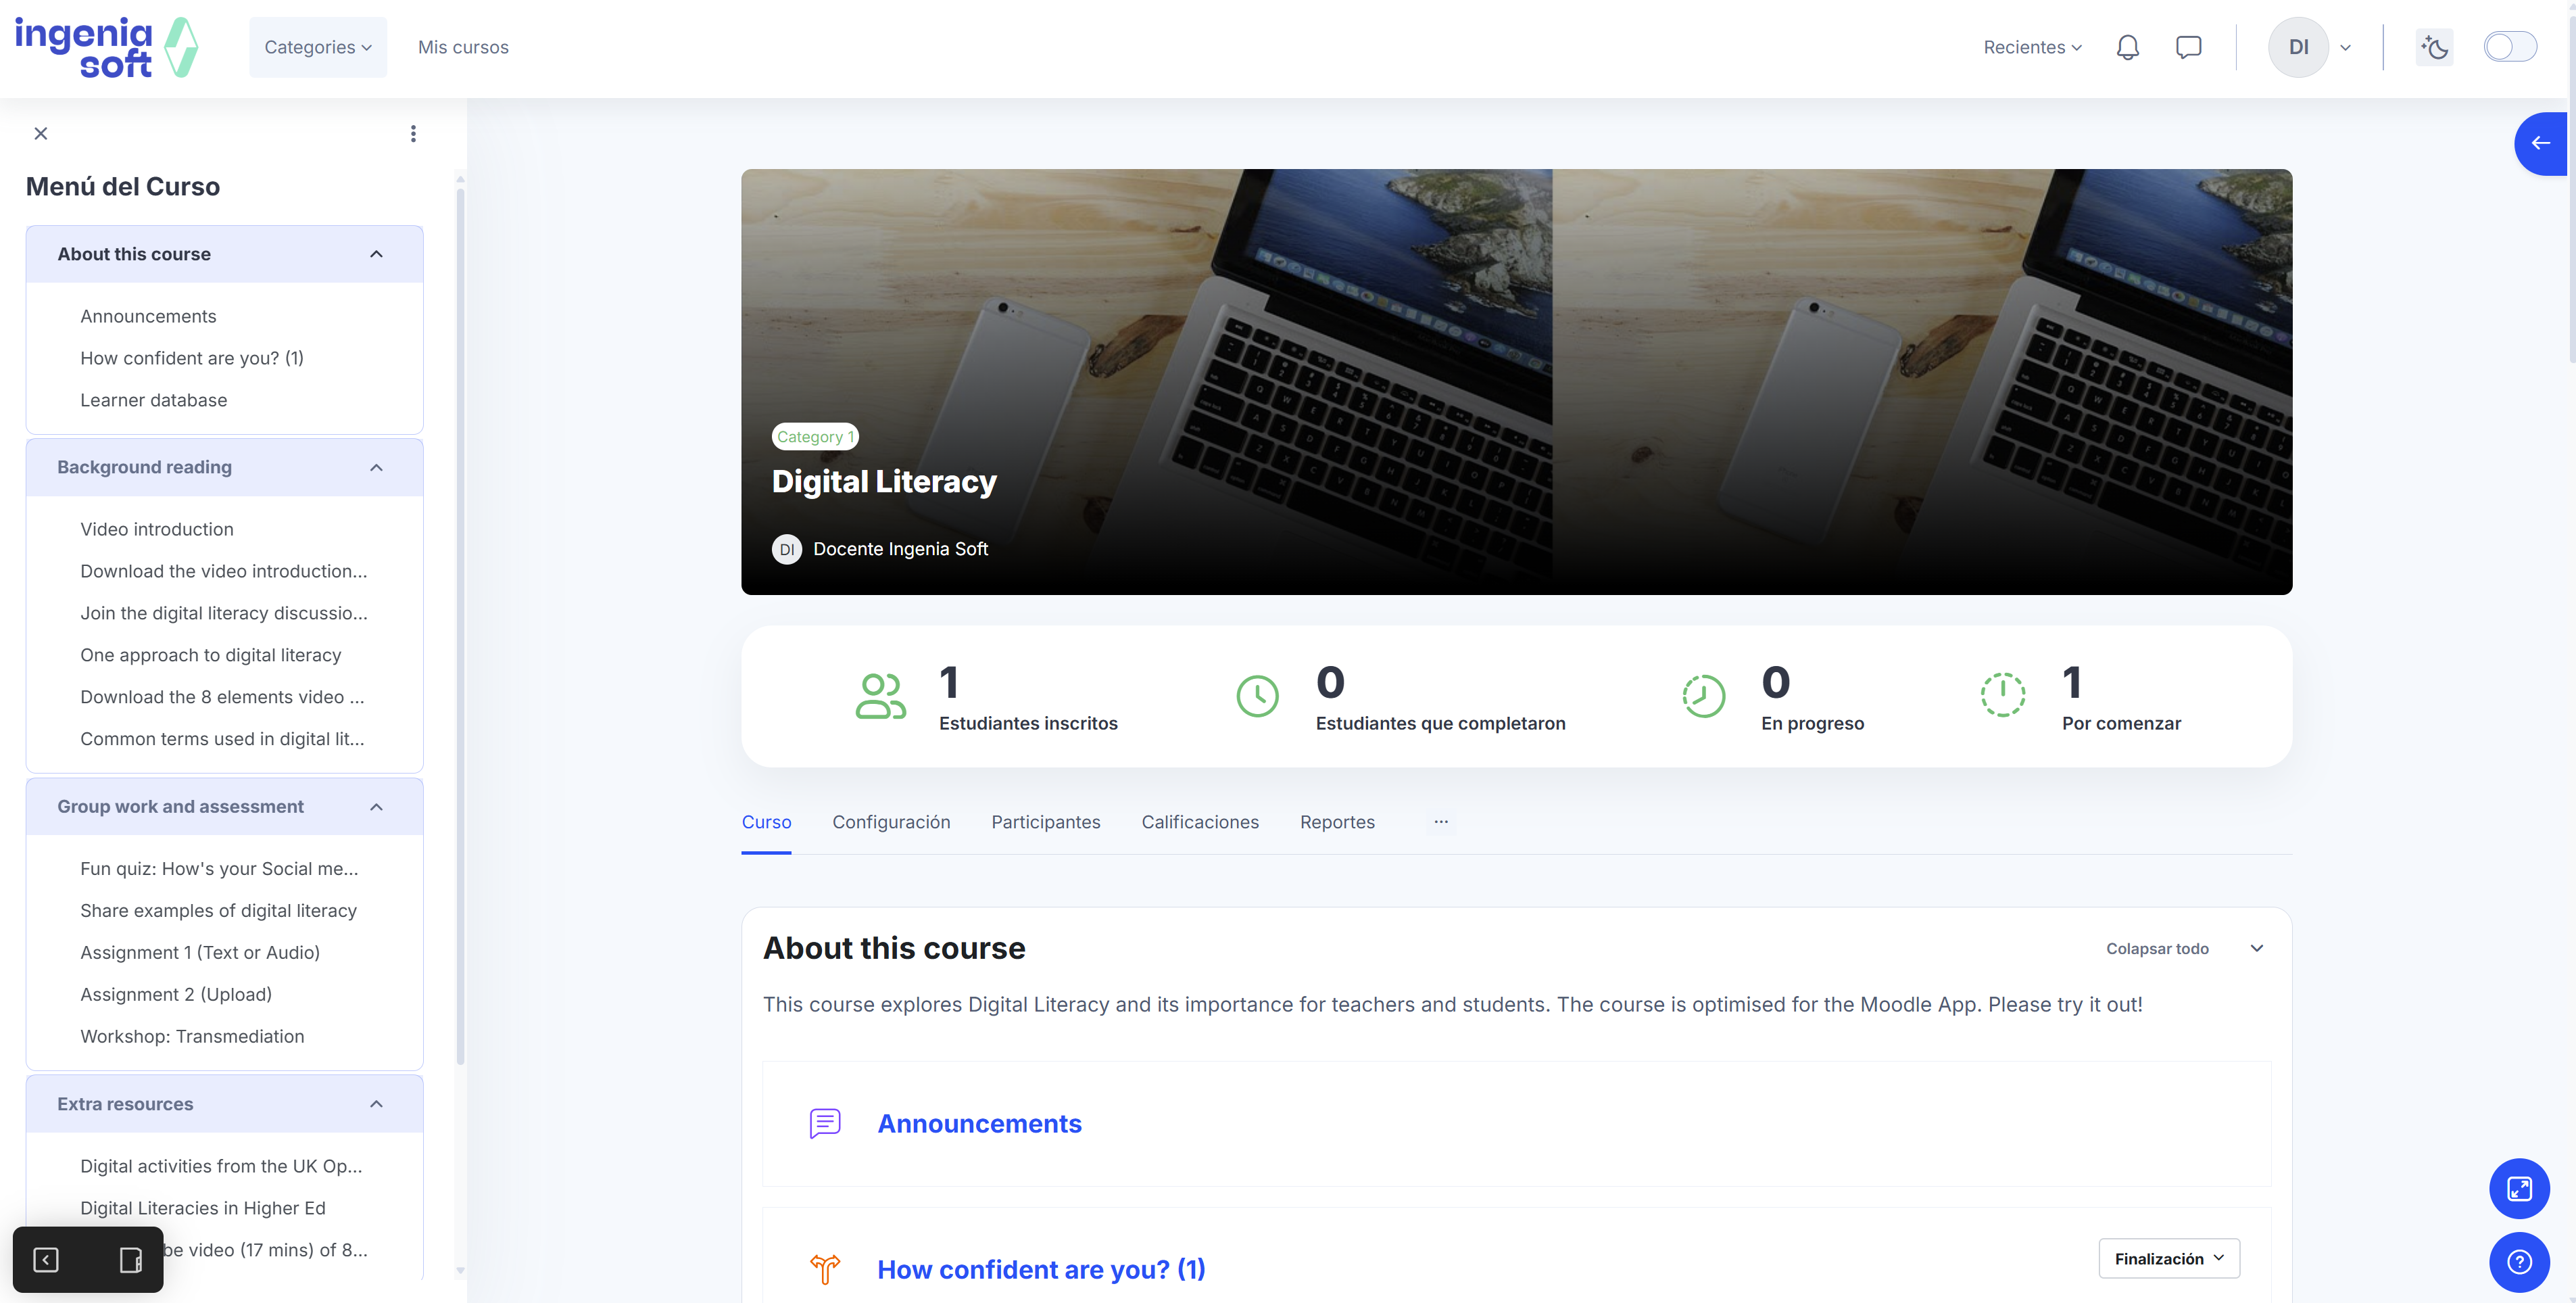Open Download the video introduction item
Screen dimensions: 2576x1303
(x=224, y=571)
